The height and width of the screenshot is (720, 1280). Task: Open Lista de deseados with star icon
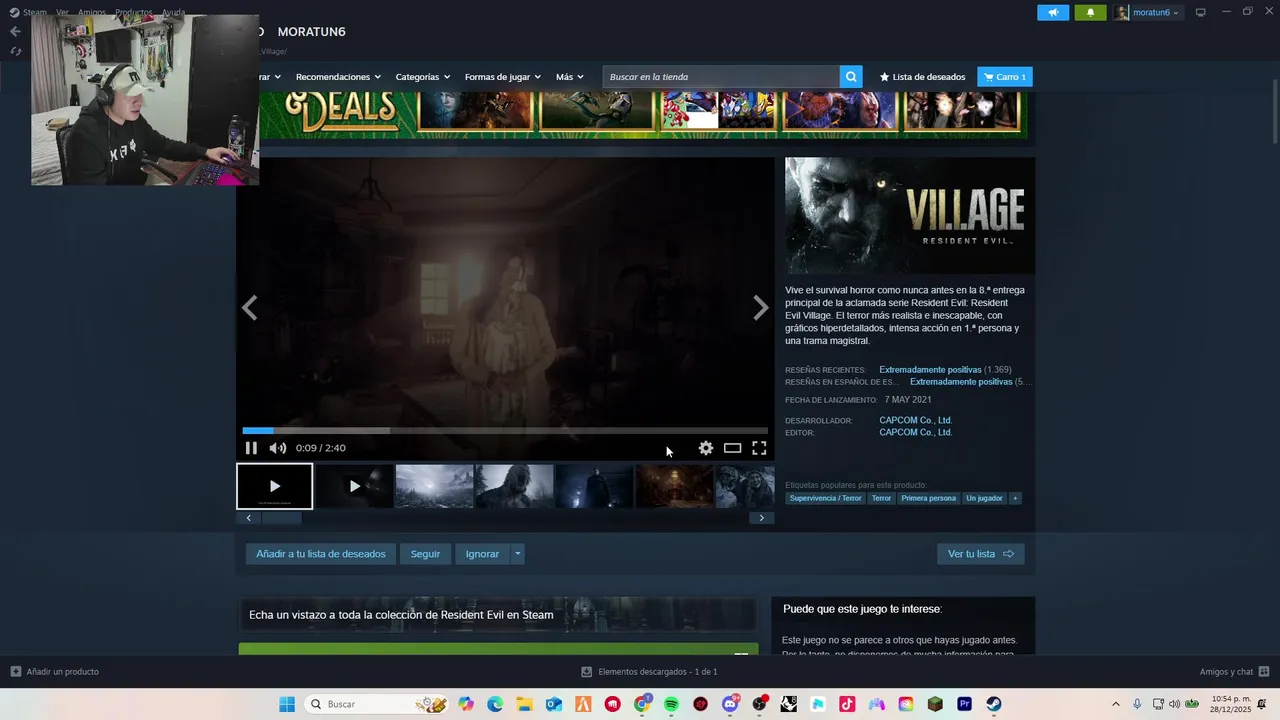[x=922, y=77]
